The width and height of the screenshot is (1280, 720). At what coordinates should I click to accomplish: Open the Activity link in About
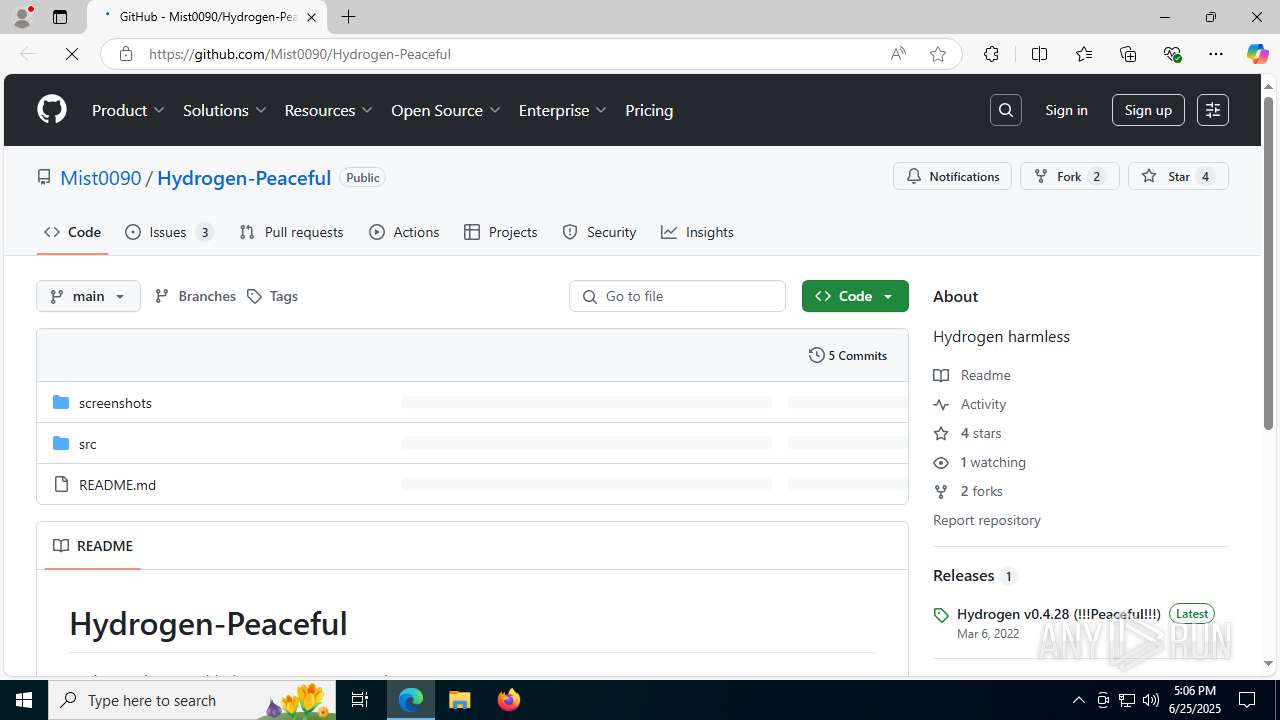[970, 404]
